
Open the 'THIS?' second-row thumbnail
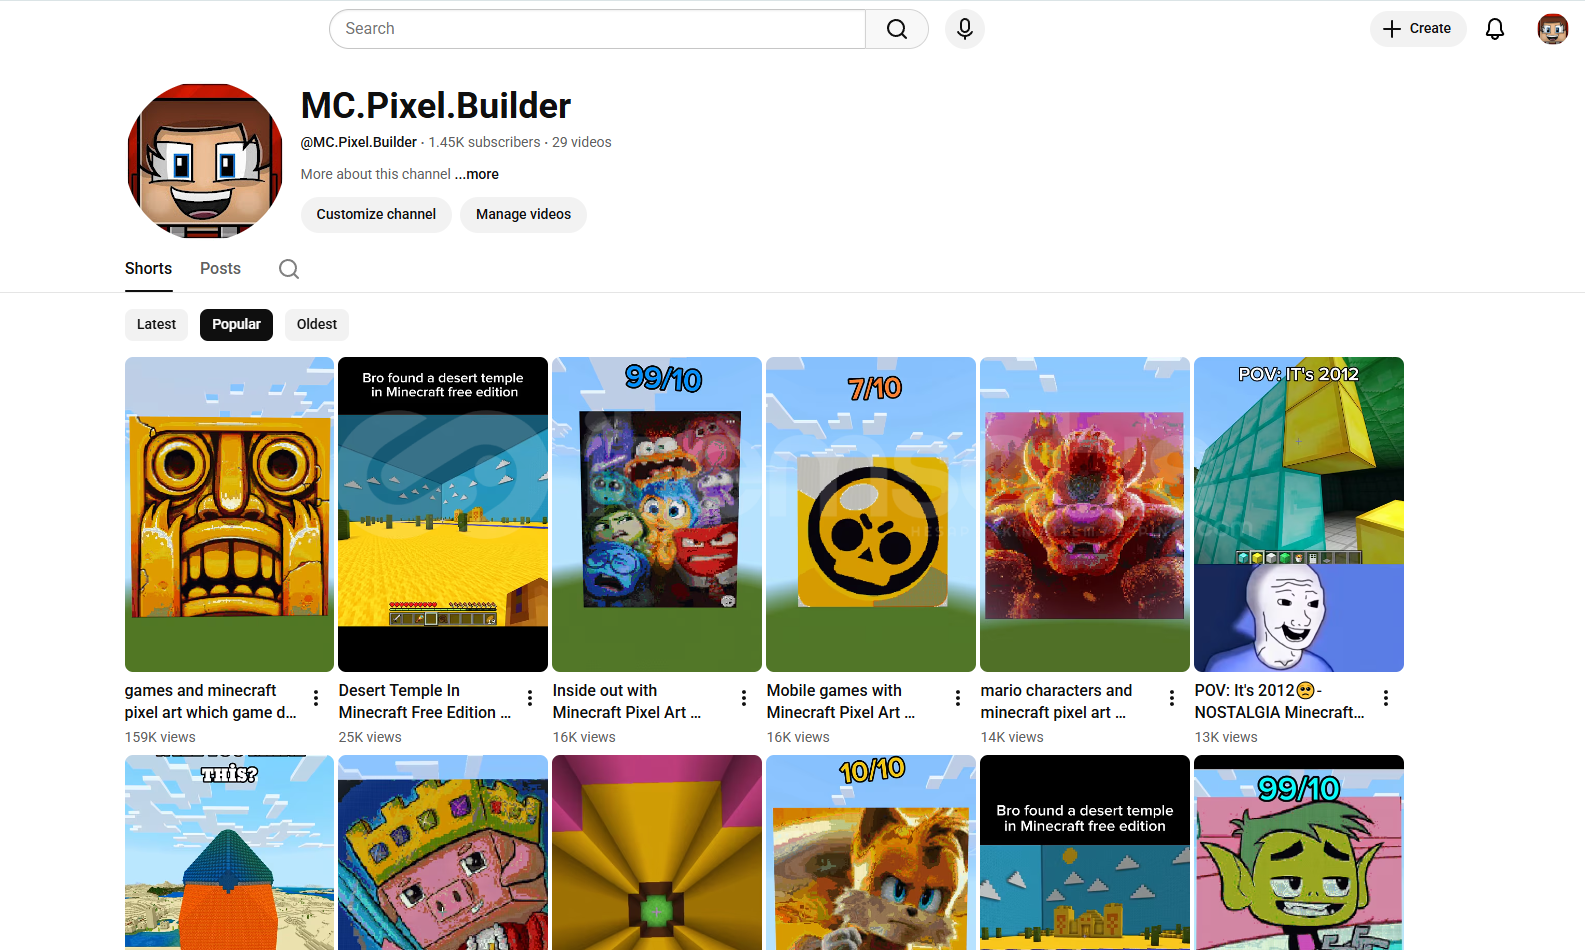(x=229, y=852)
